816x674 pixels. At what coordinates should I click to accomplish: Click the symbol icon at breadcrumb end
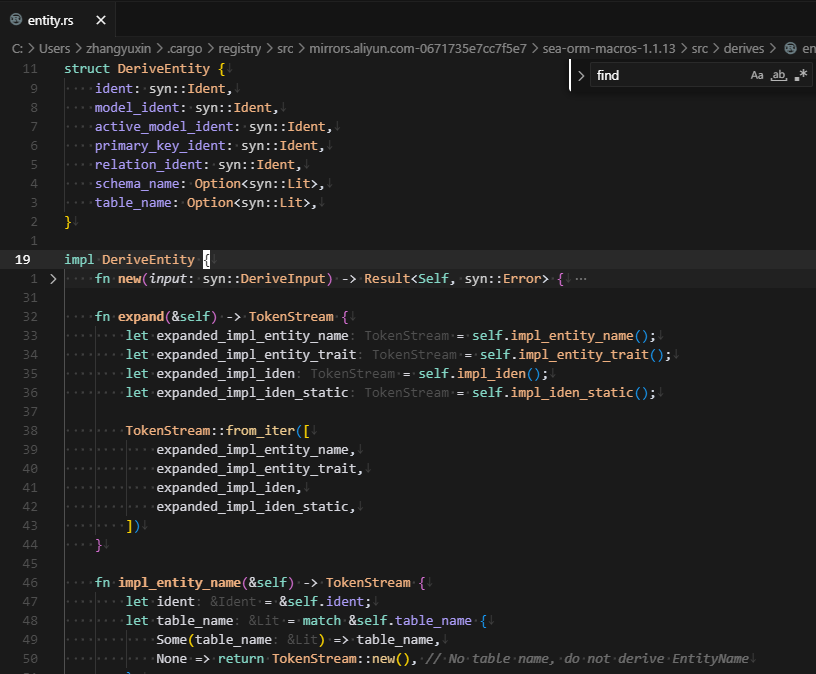791,48
